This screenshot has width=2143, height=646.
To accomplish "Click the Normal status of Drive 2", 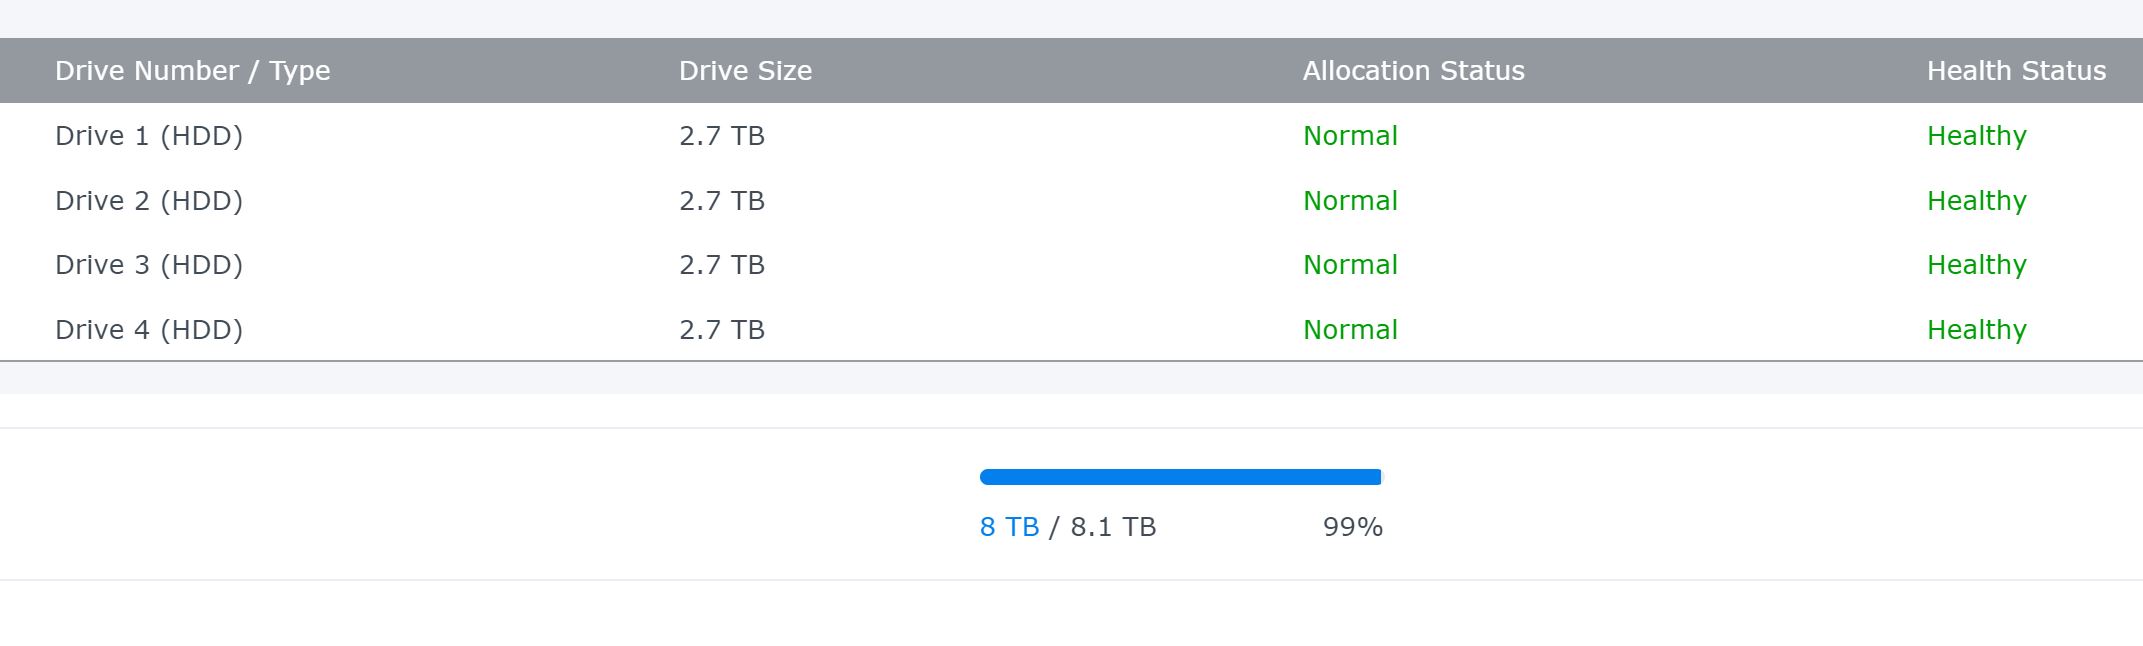I will tap(1349, 200).
